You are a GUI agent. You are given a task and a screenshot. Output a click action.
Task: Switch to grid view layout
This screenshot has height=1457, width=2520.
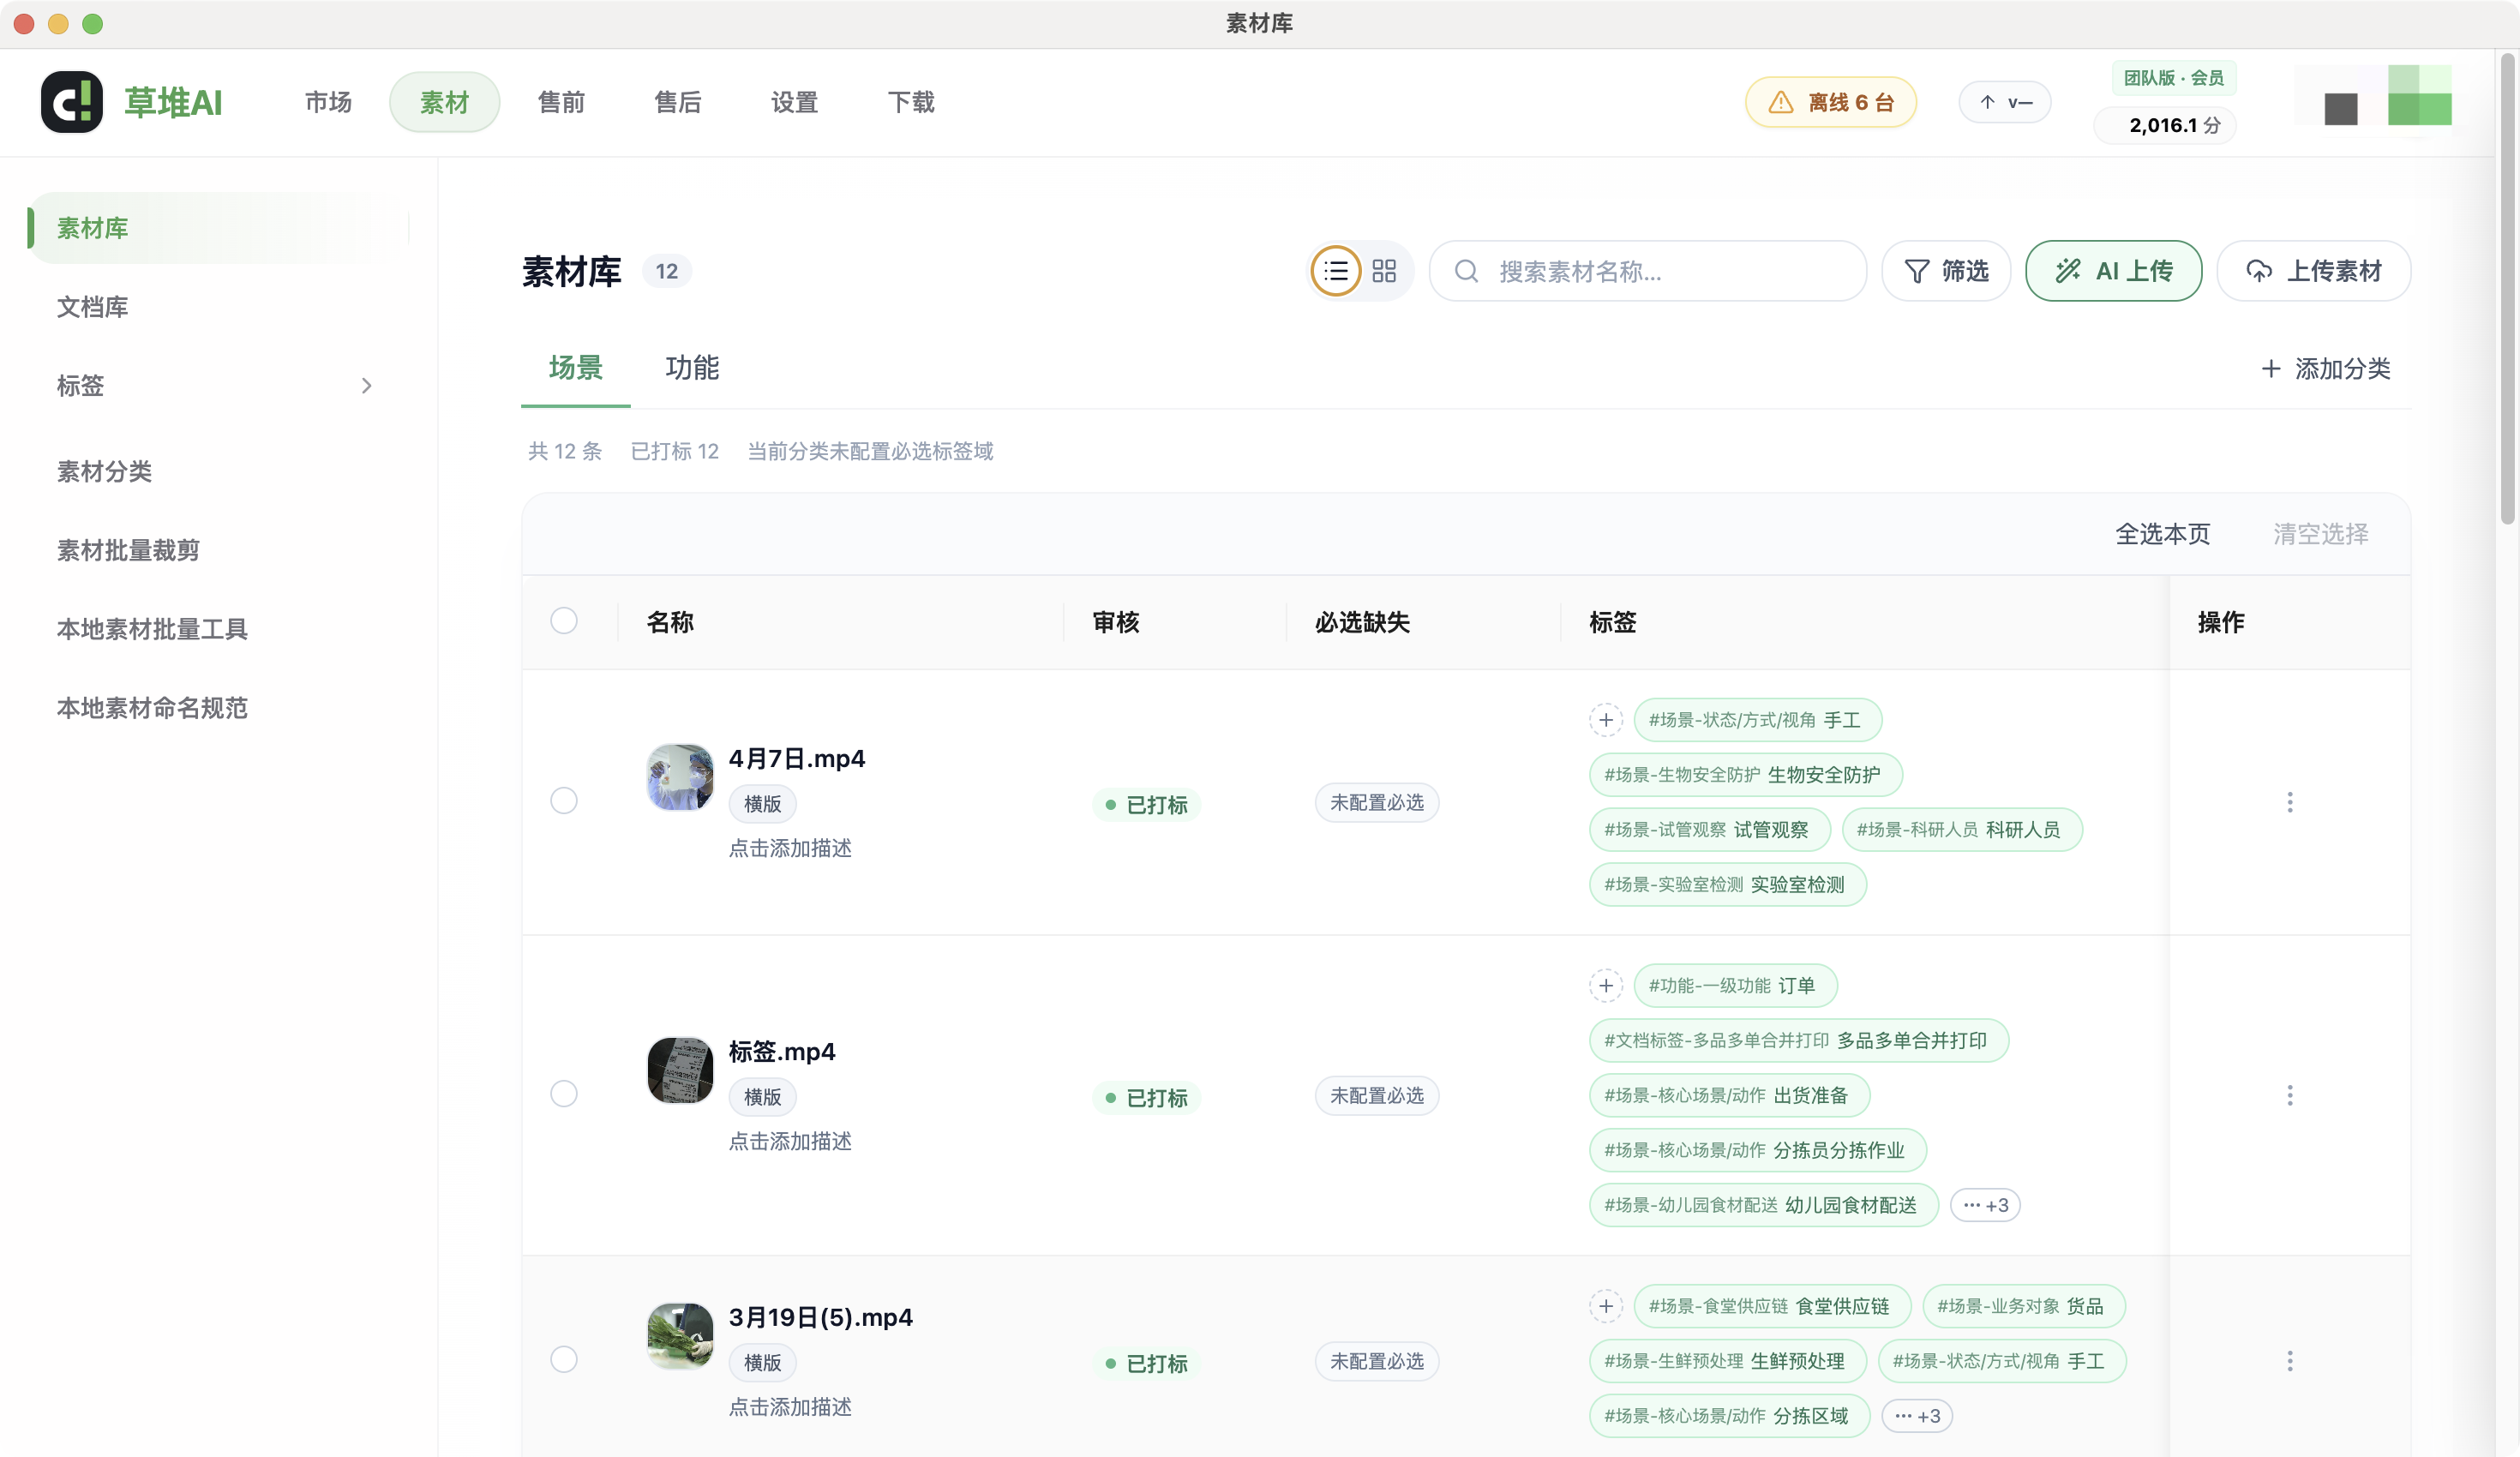click(1384, 270)
